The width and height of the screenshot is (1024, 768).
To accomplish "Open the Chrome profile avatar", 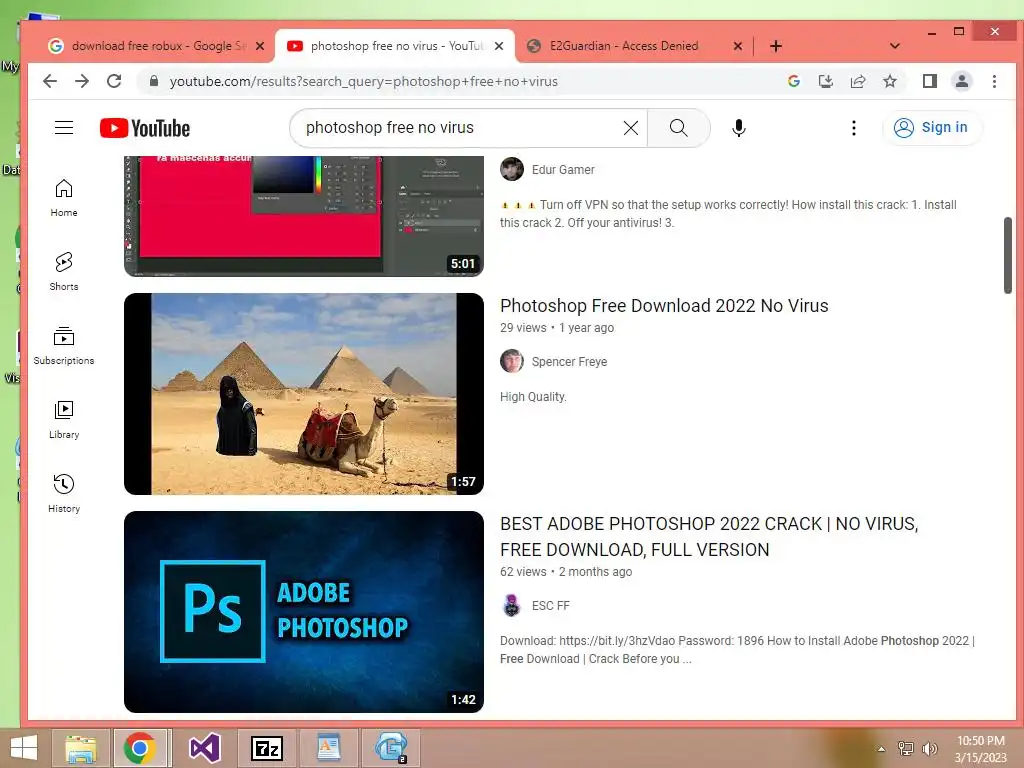I will tap(962, 81).
